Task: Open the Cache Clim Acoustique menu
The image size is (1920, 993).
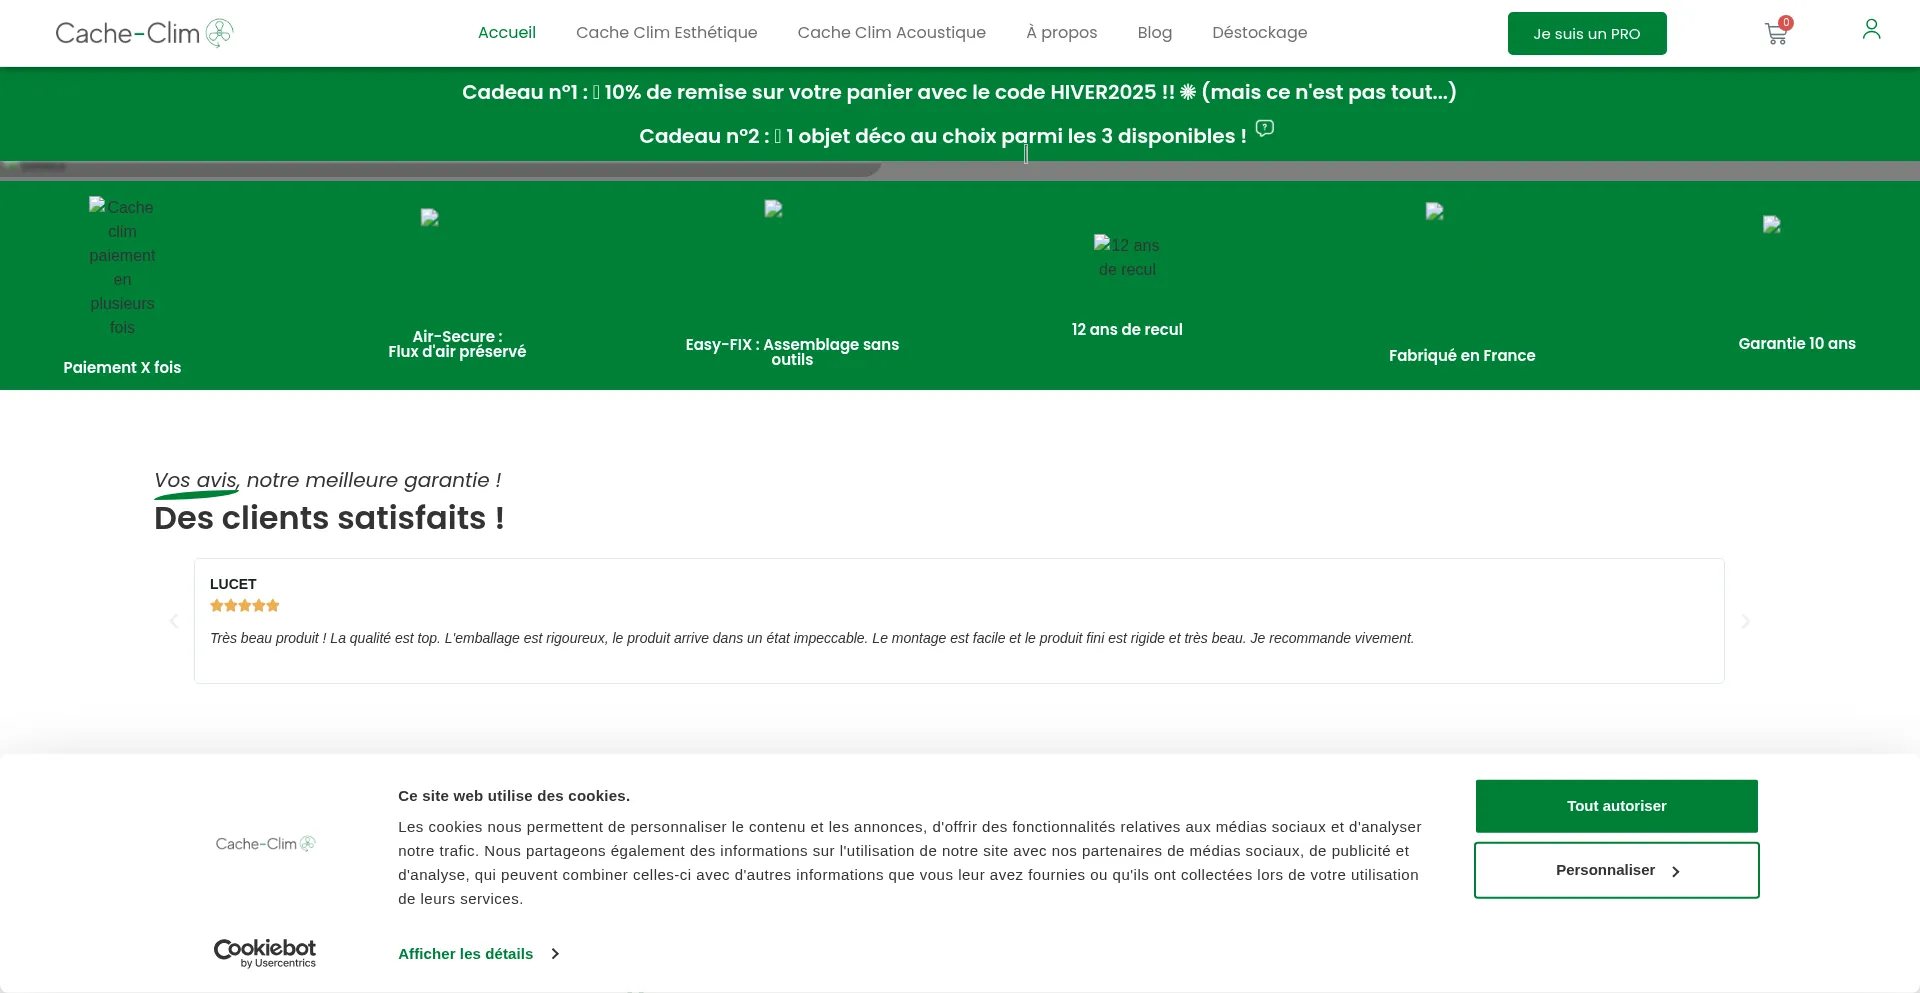Action: pos(891,33)
